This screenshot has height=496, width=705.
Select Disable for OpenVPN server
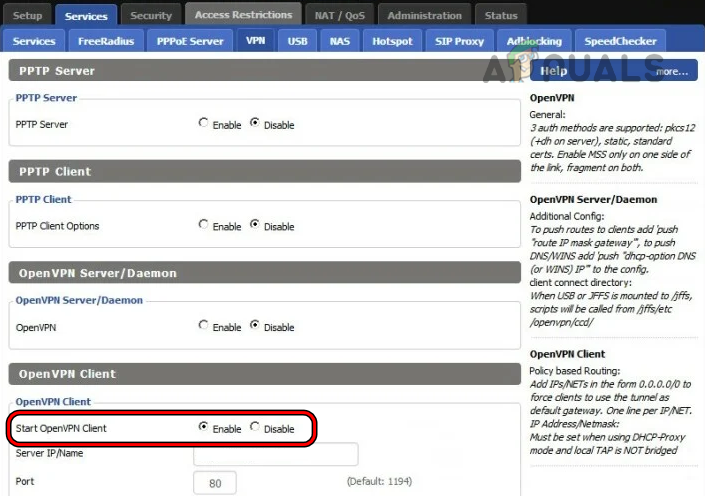[254, 325]
